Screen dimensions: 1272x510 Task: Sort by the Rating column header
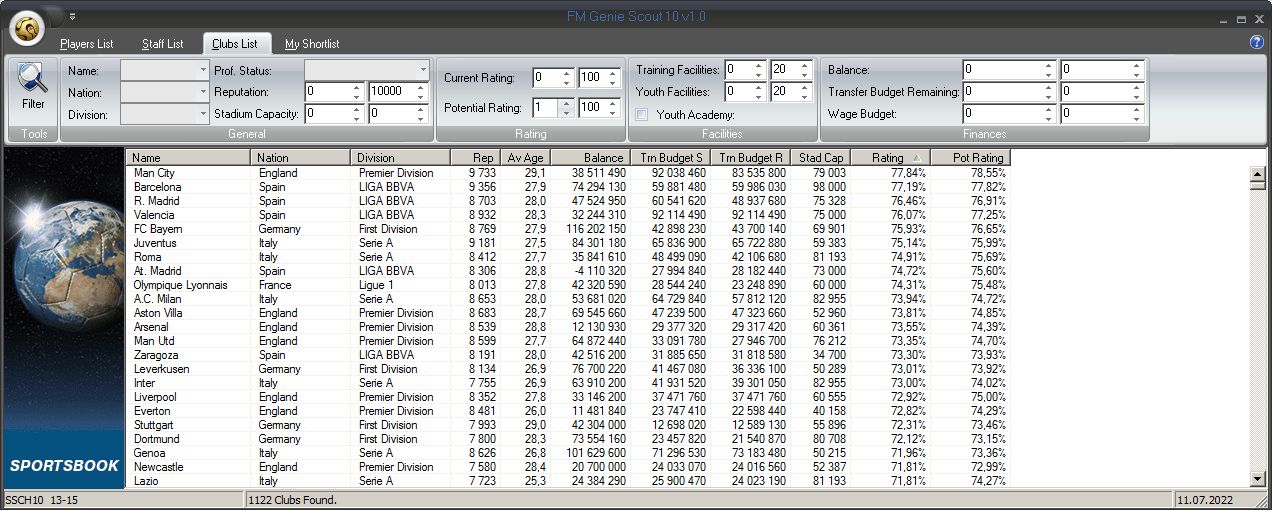(x=889, y=158)
